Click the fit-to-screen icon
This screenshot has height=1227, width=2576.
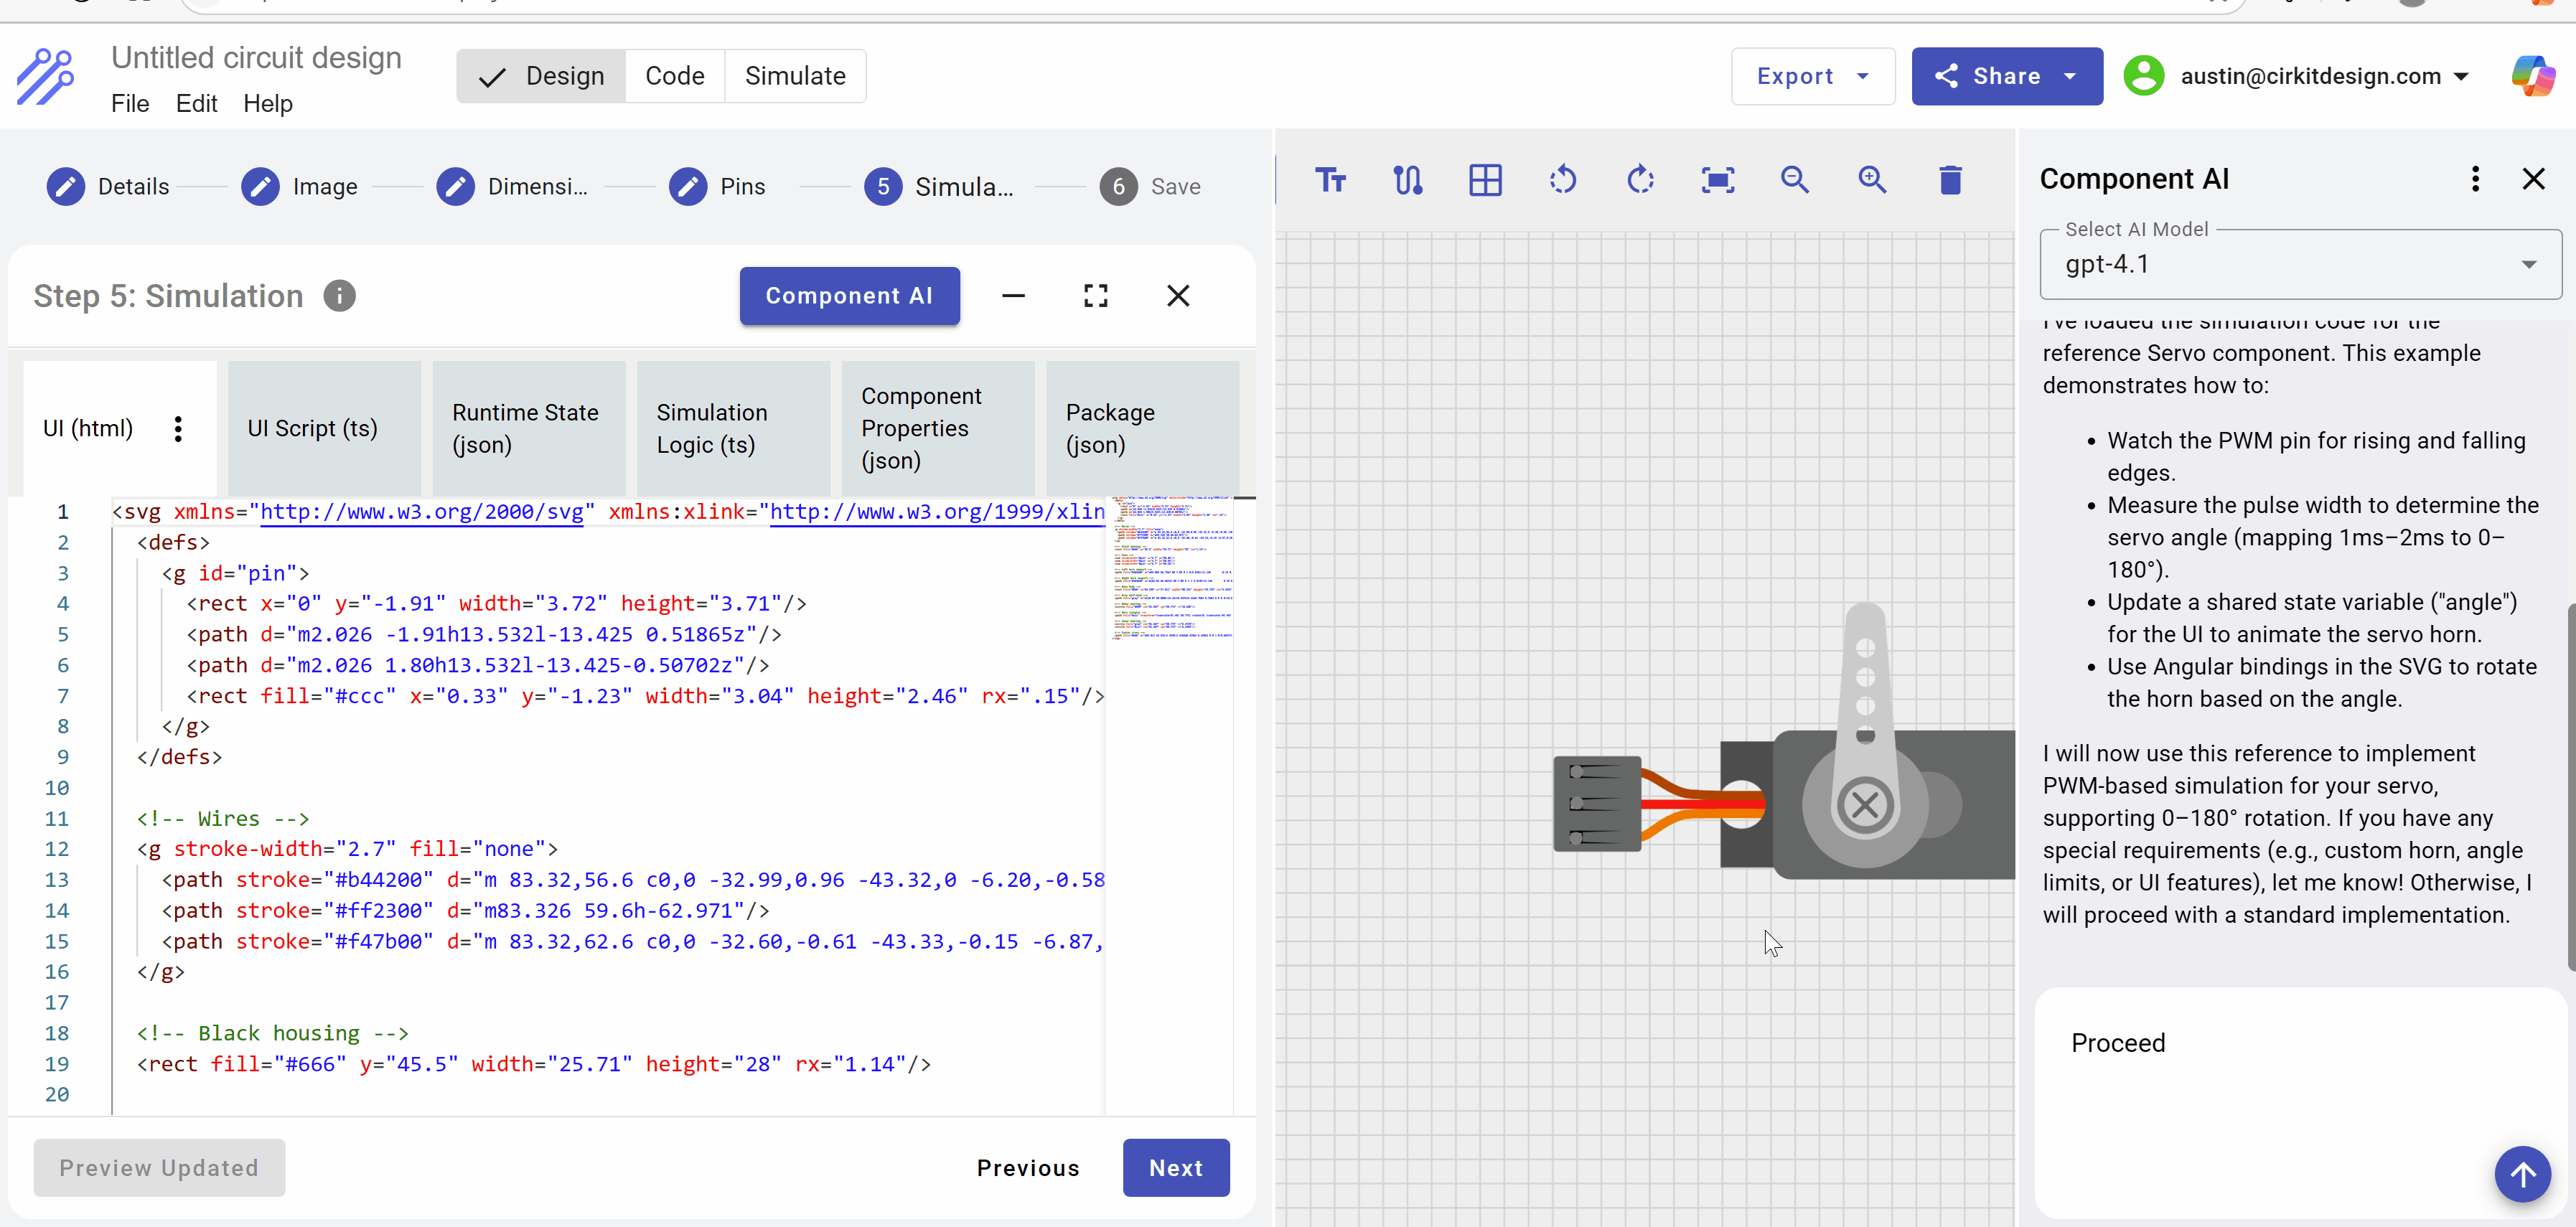(1718, 180)
